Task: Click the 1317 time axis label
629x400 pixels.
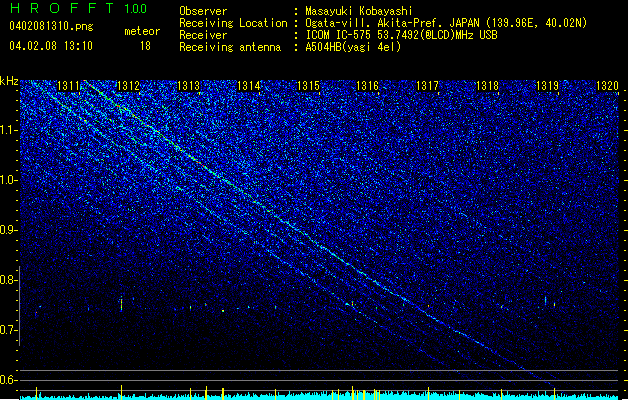Action: click(428, 86)
